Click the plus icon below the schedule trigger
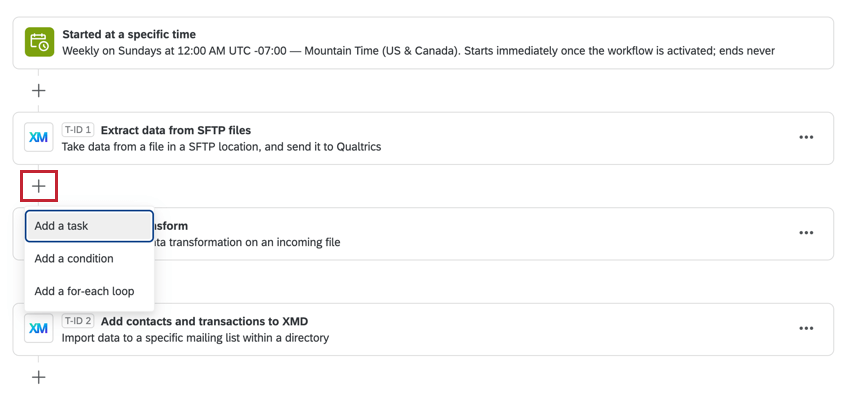This screenshot has width=850, height=415. 38,90
